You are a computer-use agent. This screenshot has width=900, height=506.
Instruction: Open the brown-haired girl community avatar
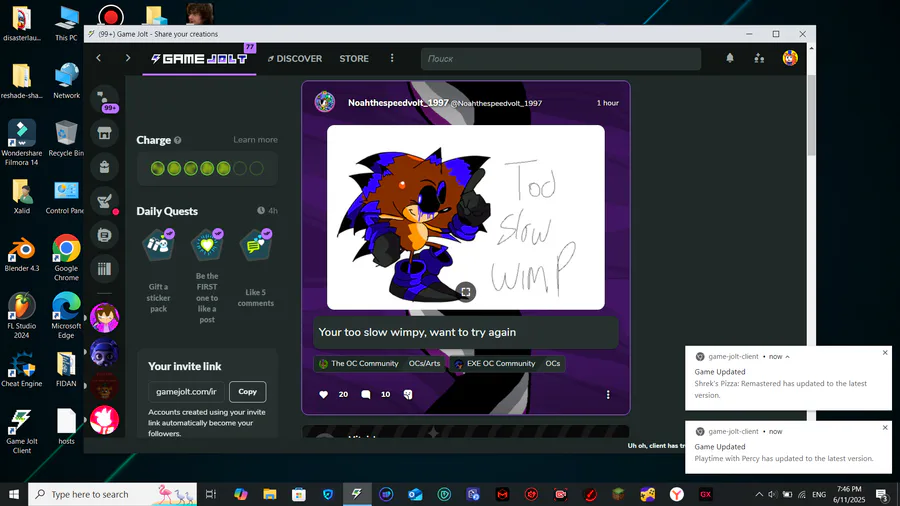pos(104,318)
